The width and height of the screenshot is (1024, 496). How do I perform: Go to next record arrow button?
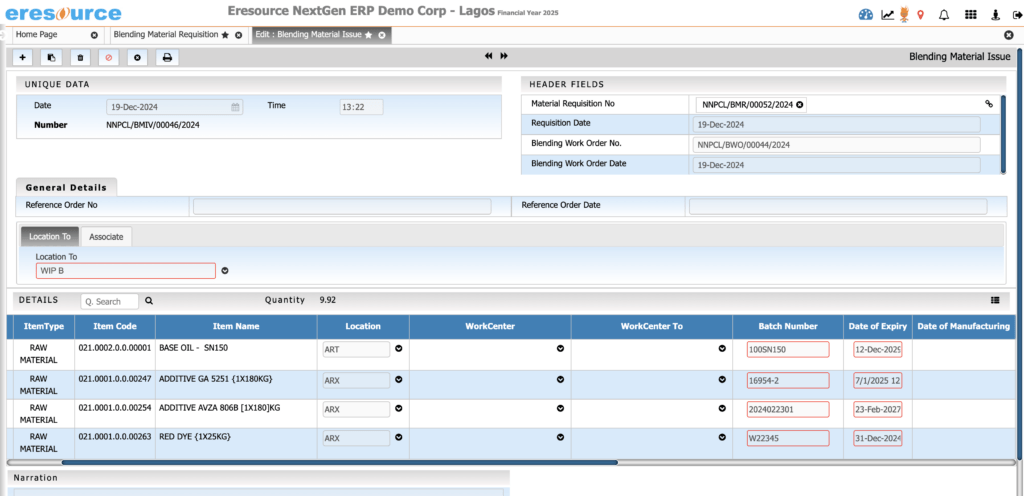coord(504,56)
